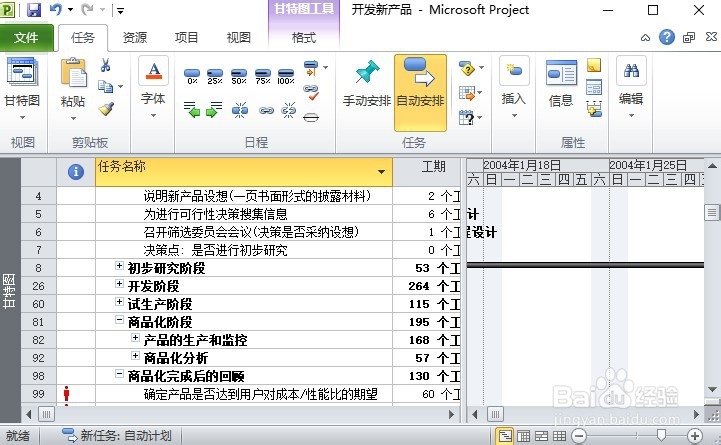Click the Split Task icon
The image size is (721, 445).
240,110
